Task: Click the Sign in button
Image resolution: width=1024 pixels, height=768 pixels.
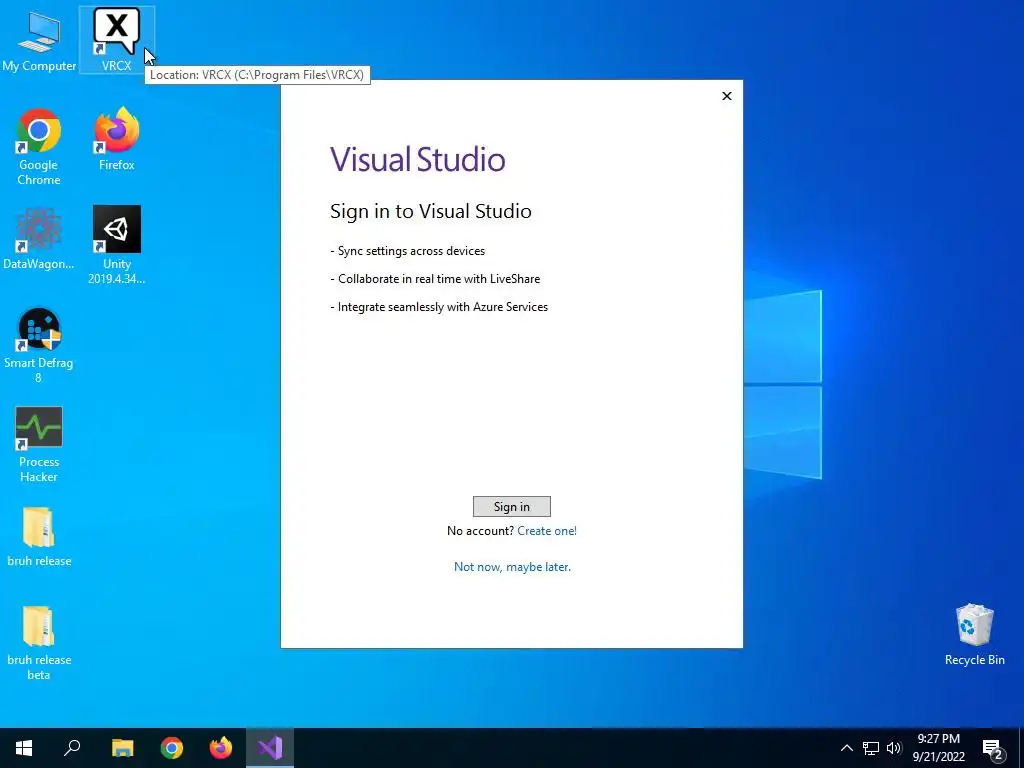Action: point(512,507)
